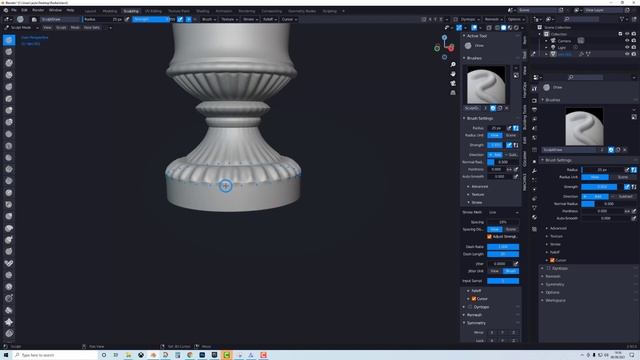
Task: Open the header Stroke dropdown
Action: tap(250, 19)
